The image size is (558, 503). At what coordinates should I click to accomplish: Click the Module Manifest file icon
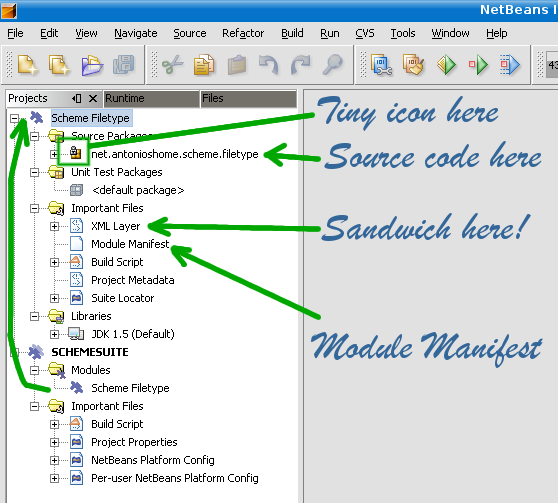[x=76, y=244]
